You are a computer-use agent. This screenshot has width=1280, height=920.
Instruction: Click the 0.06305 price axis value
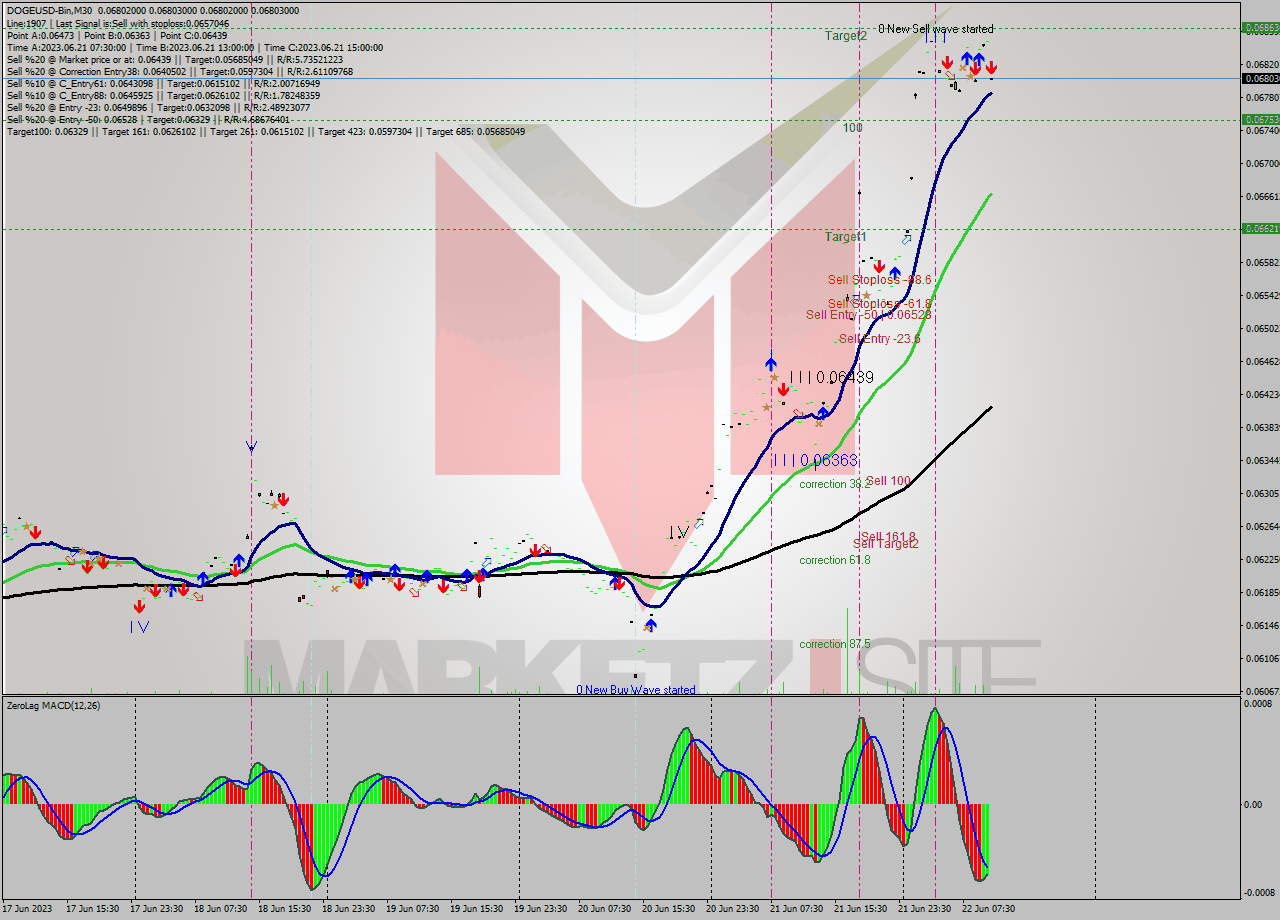(x=1262, y=493)
